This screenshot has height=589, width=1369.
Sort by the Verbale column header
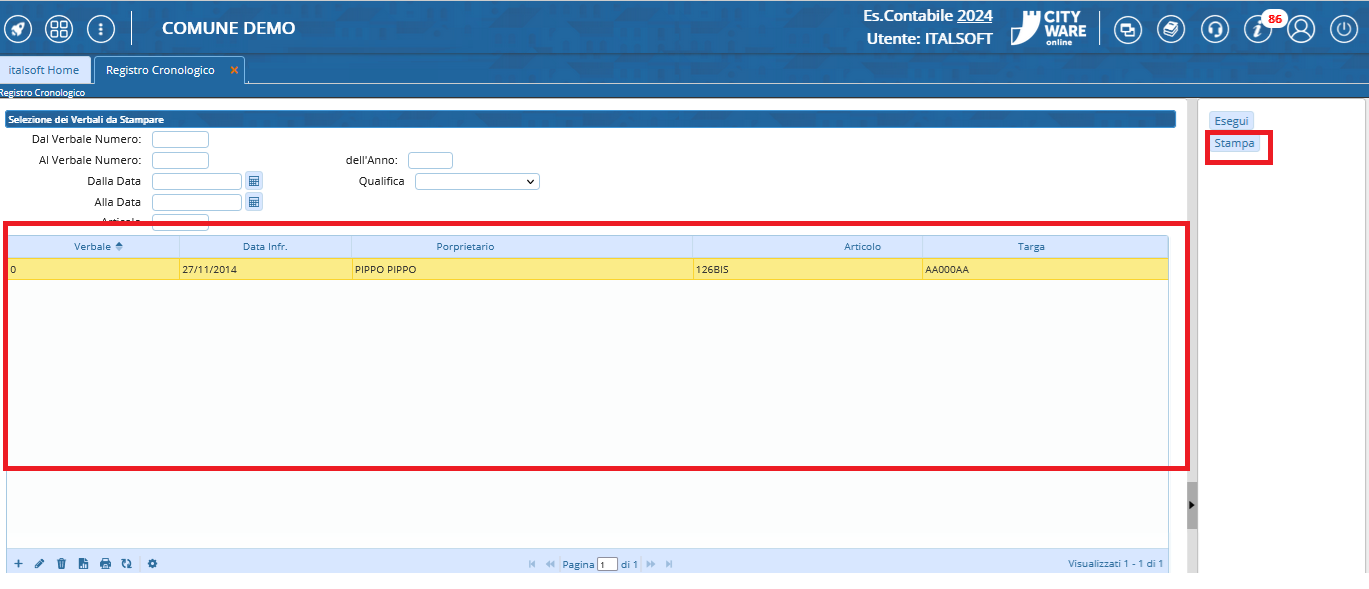93,246
